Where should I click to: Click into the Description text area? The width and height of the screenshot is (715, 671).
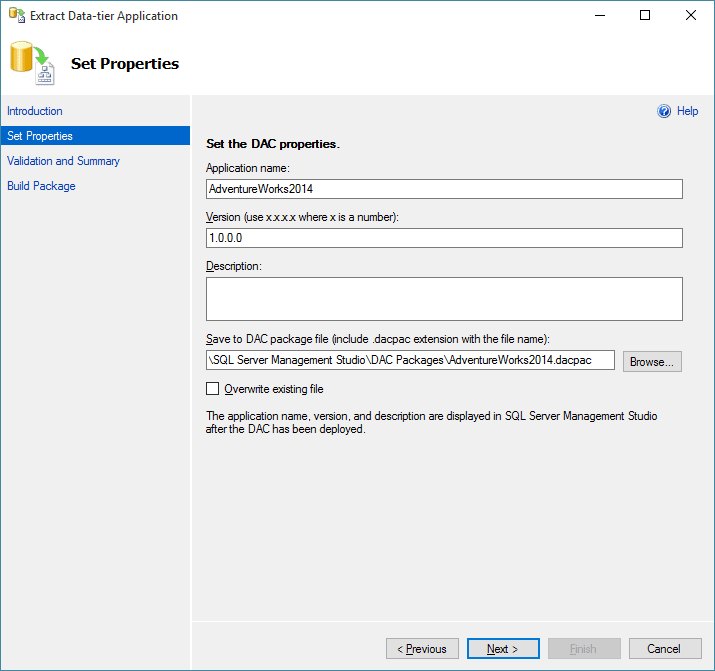click(444, 299)
